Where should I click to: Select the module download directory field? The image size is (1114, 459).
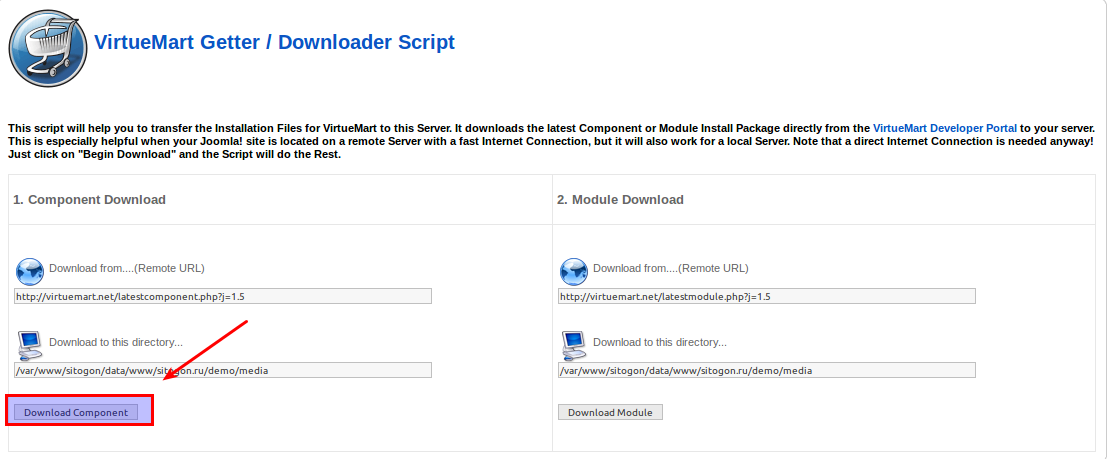click(x=767, y=370)
